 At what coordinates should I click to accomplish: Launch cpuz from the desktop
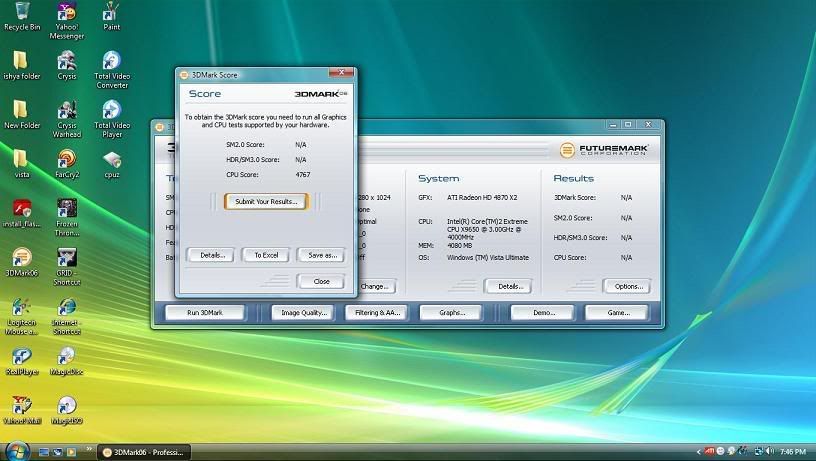click(112, 159)
